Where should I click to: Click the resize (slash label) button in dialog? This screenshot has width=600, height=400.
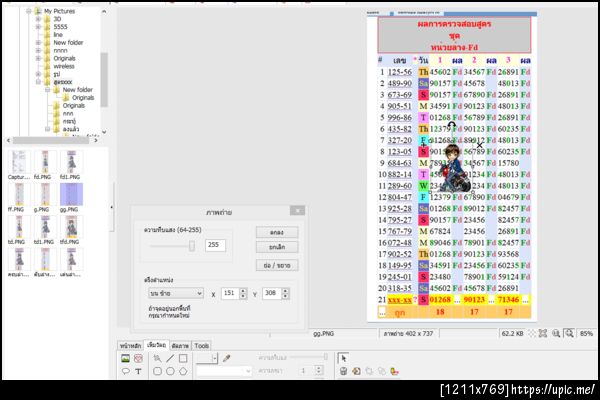coord(277,265)
